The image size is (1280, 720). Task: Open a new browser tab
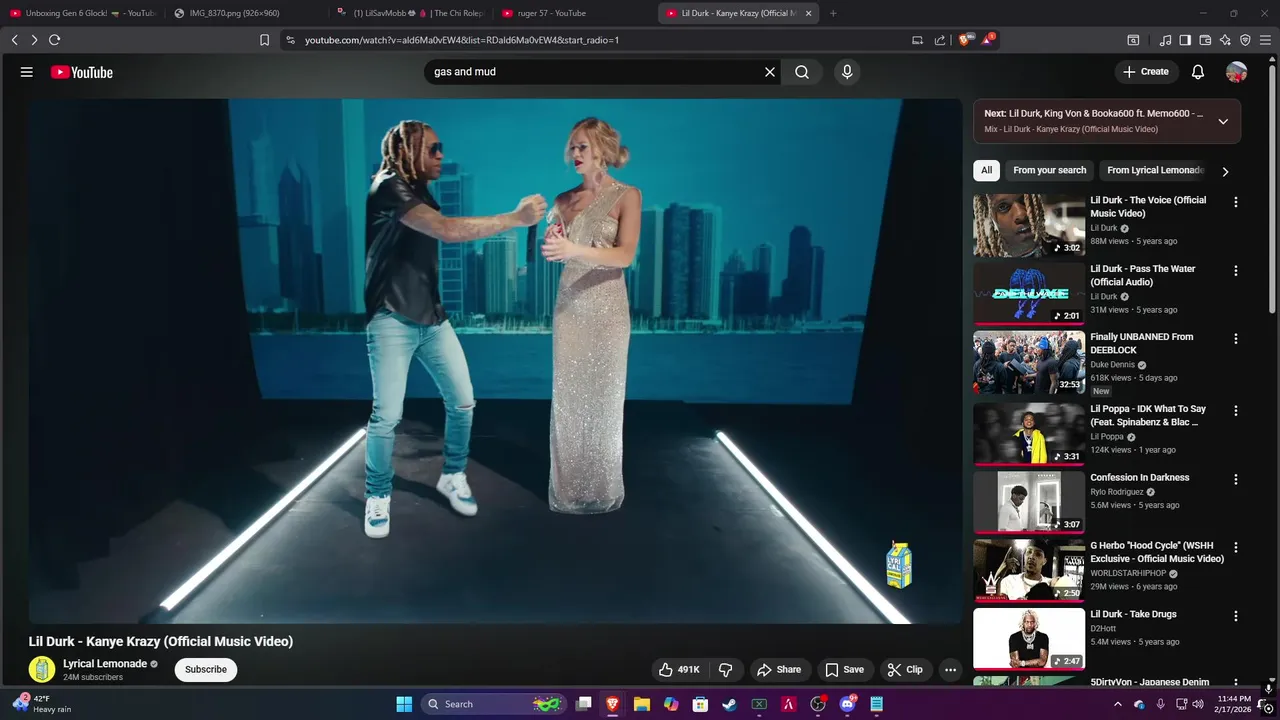point(833,13)
